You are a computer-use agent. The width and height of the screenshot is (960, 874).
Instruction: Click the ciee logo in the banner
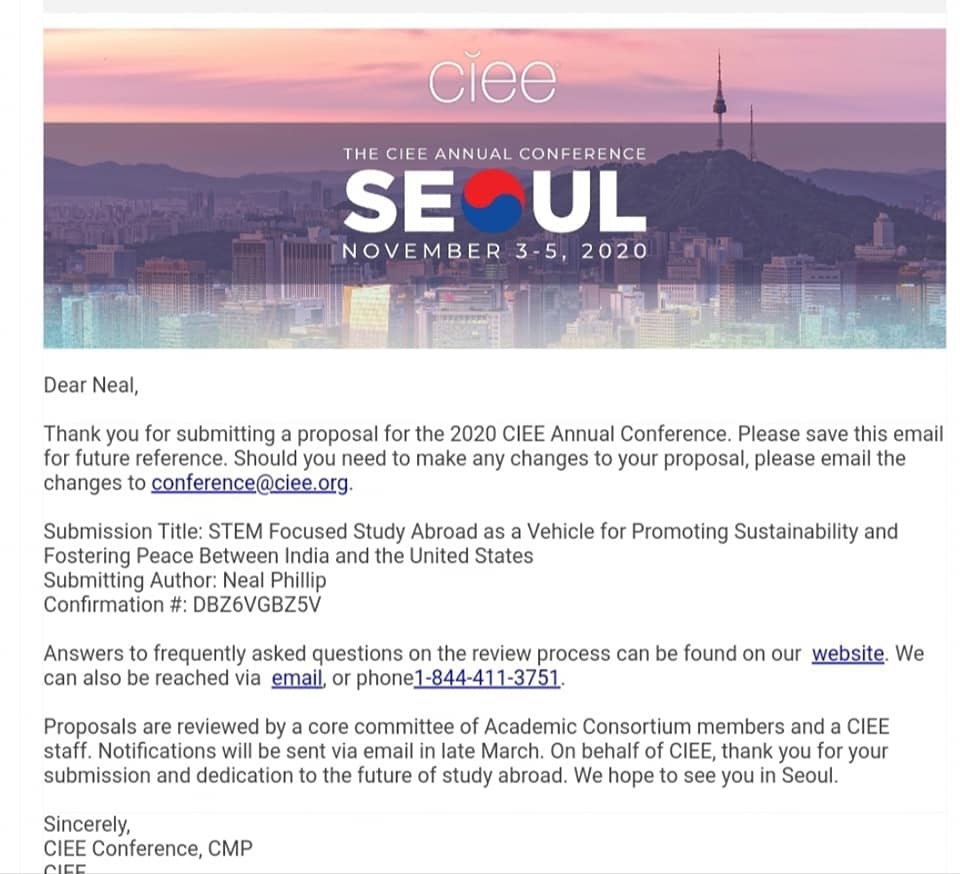[x=493, y=78]
